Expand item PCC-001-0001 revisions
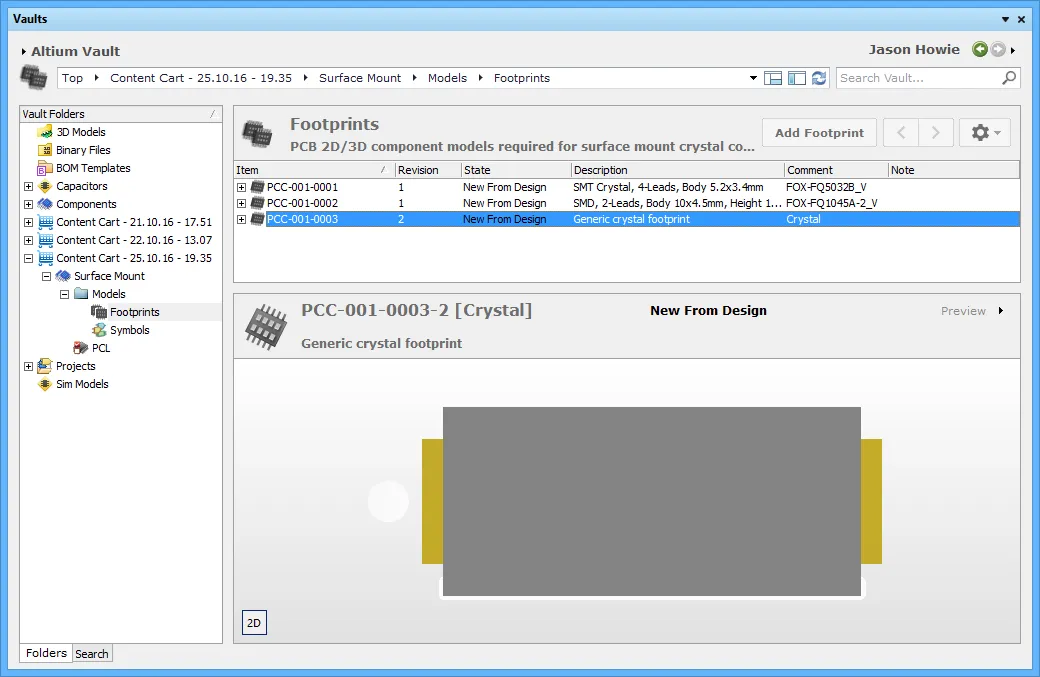1040x677 pixels. [241, 188]
